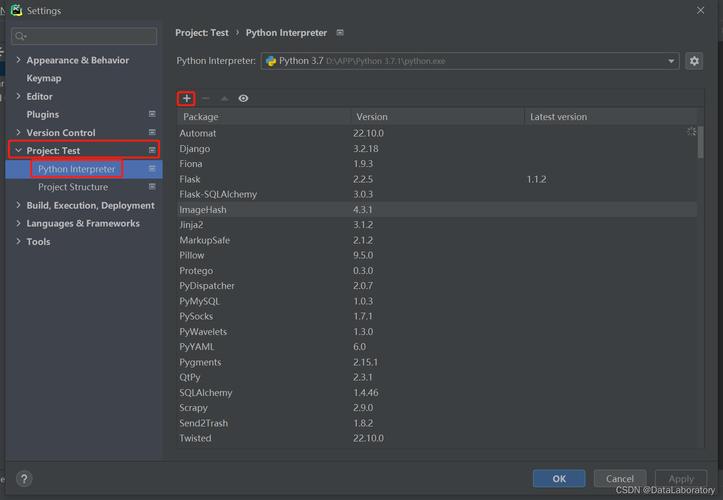This screenshot has height=500, width=723.
Task: Click the settings search field
Action: click(x=84, y=36)
